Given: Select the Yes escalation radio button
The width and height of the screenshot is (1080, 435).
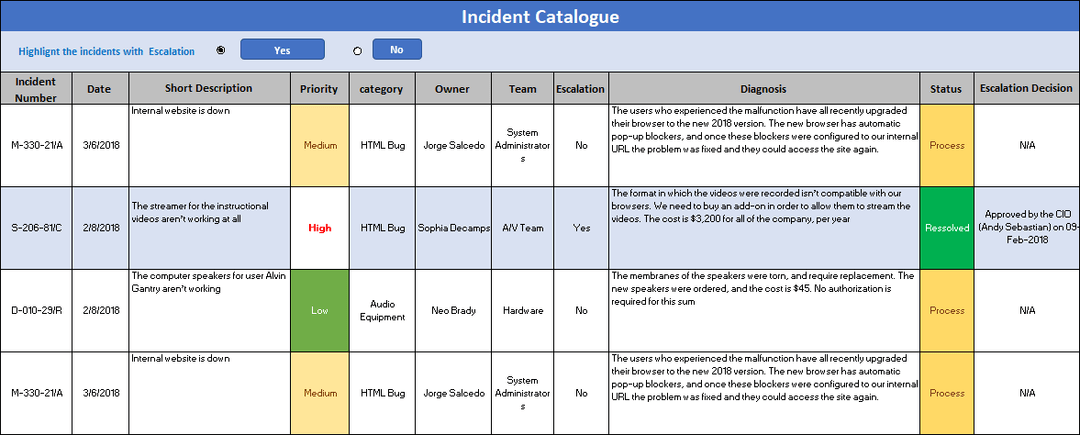Looking at the screenshot, I should [221, 50].
